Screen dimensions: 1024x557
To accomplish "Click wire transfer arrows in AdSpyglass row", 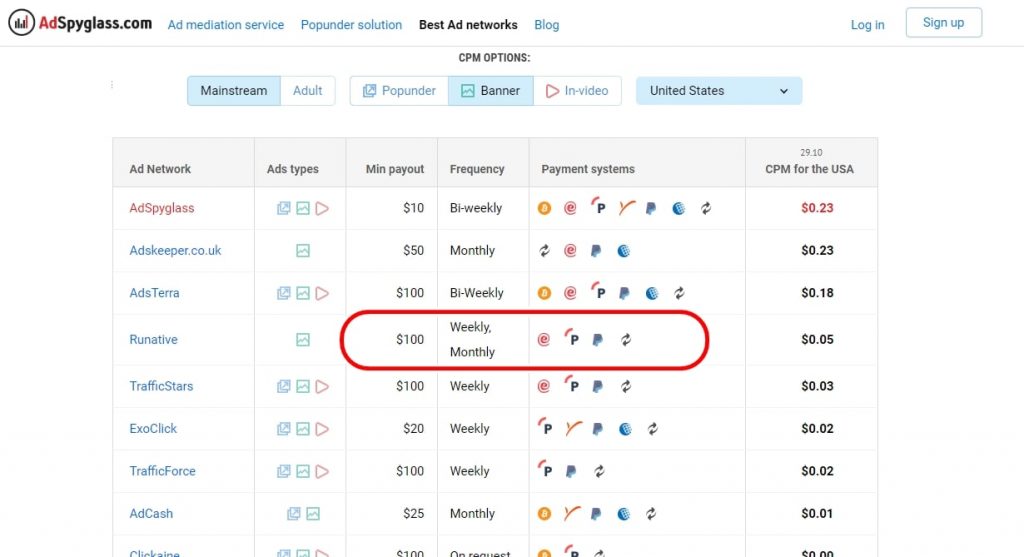I will coord(706,208).
